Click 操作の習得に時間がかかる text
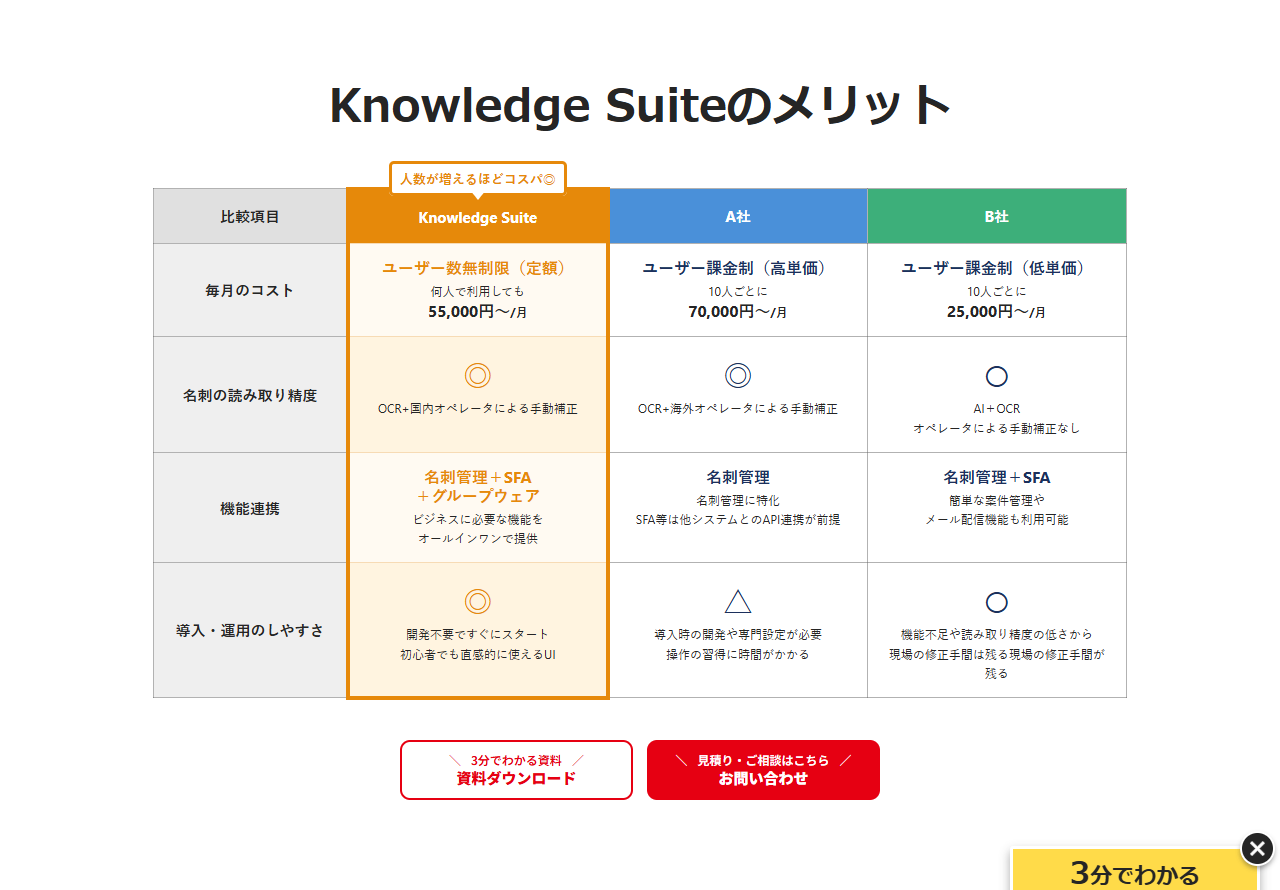Screen dimensions: 1280x890 [x=738, y=654]
